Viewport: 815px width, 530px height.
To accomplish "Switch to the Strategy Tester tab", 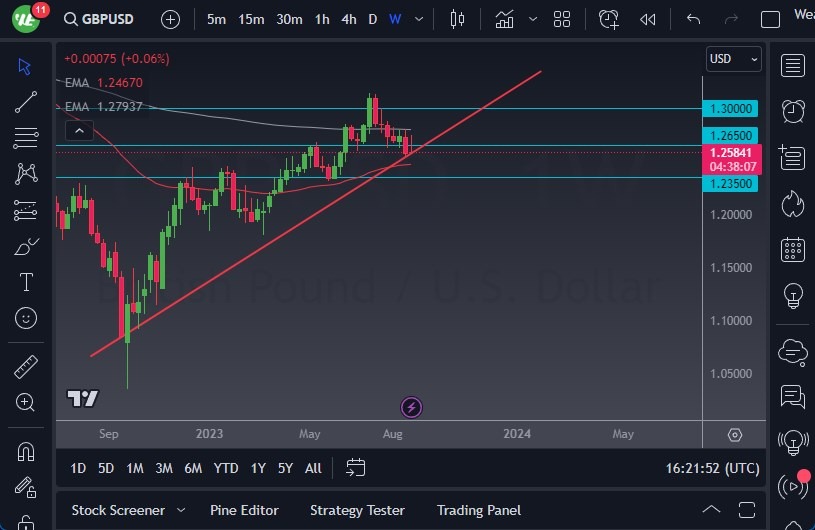I will [x=357, y=510].
